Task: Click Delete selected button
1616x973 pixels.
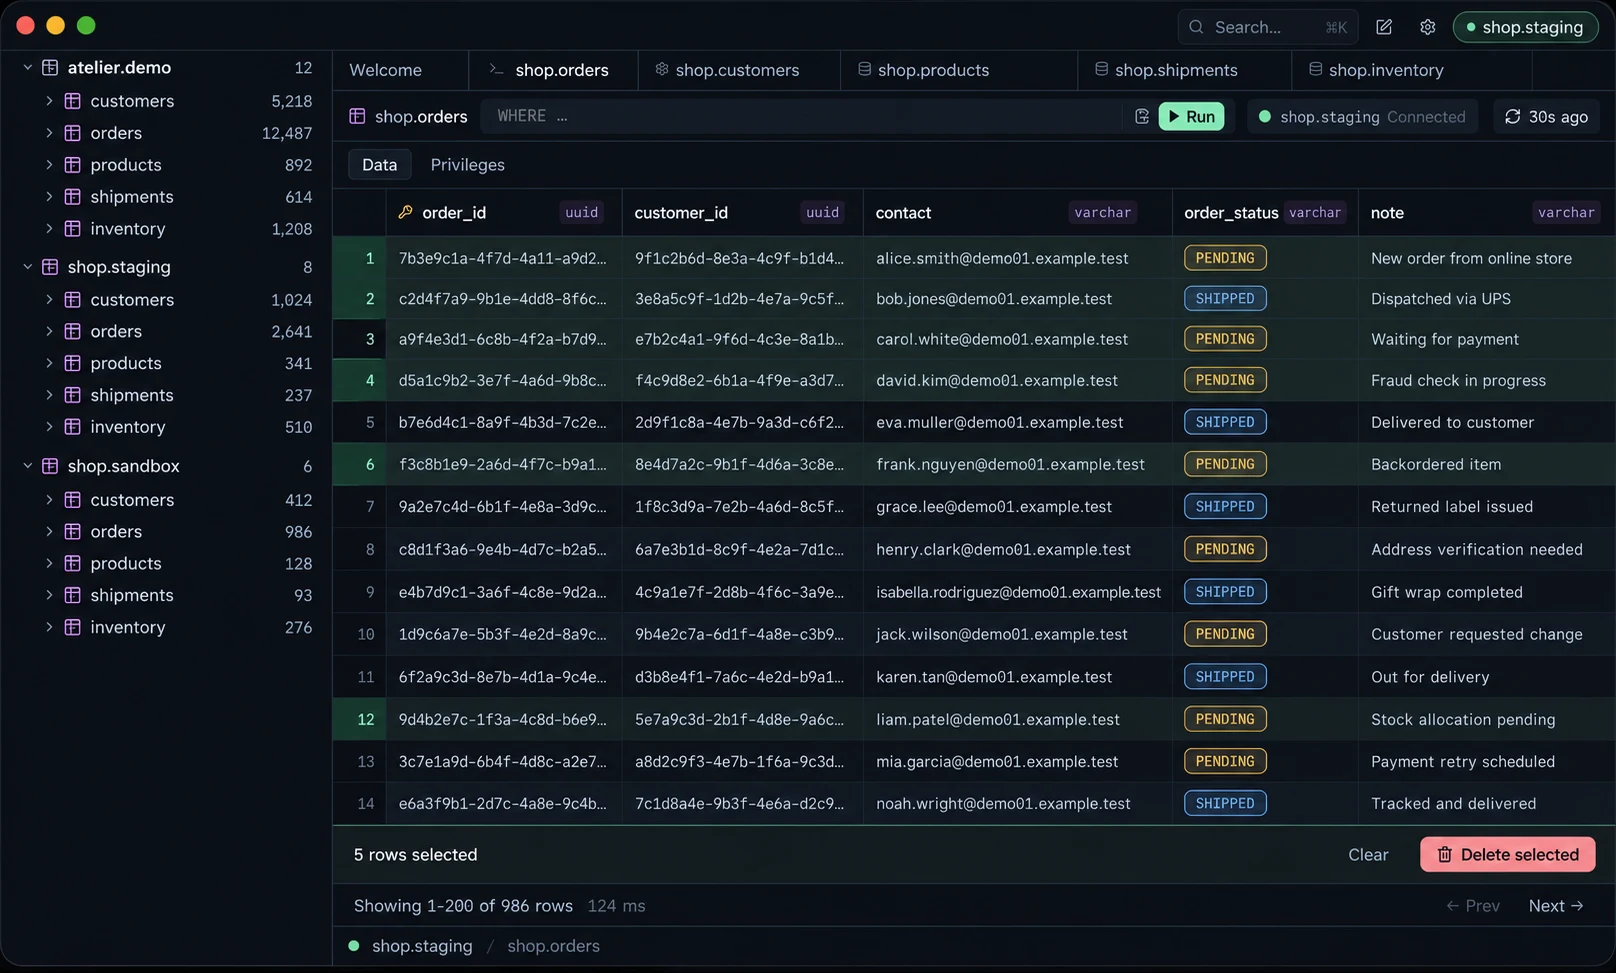Action: [1507, 854]
